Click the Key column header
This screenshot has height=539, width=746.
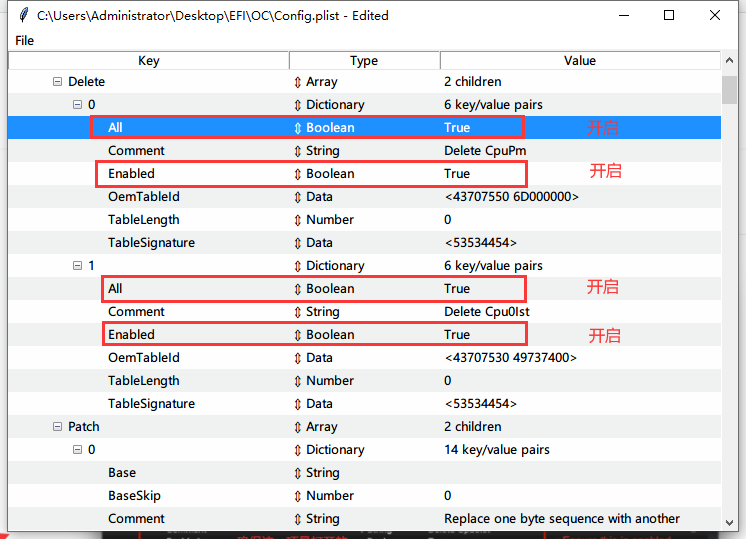[149, 61]
